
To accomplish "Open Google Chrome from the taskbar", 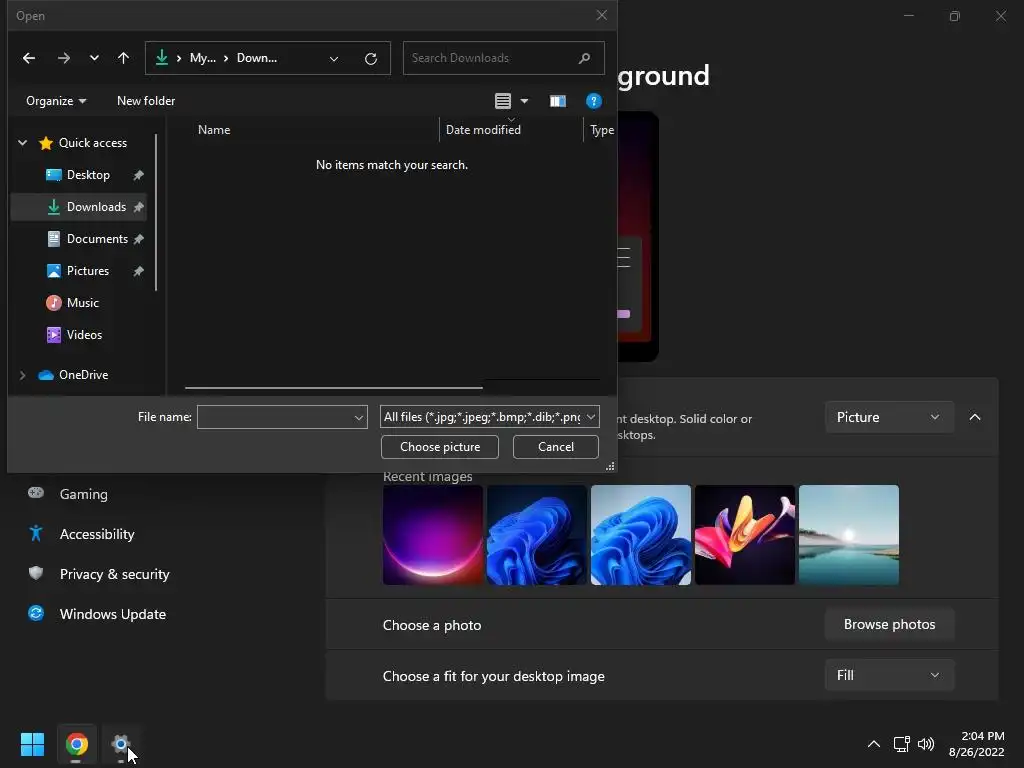I will (77, 744).
